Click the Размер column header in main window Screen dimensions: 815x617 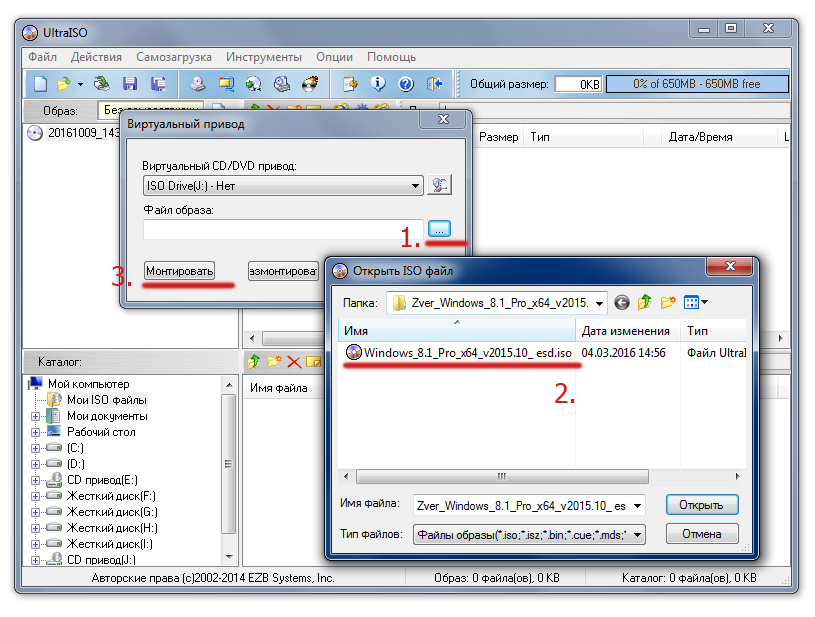coord(498,137)
